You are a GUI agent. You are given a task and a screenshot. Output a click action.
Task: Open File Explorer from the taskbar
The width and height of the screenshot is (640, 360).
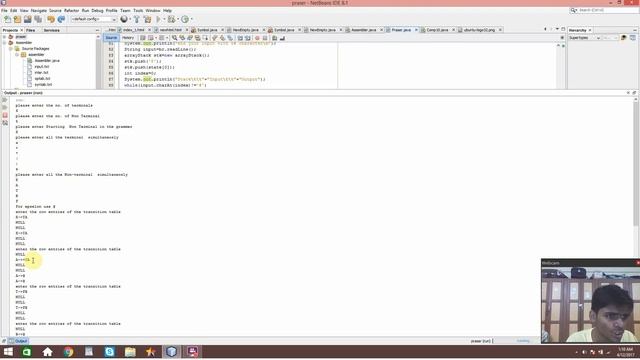(x=130, y=352)
